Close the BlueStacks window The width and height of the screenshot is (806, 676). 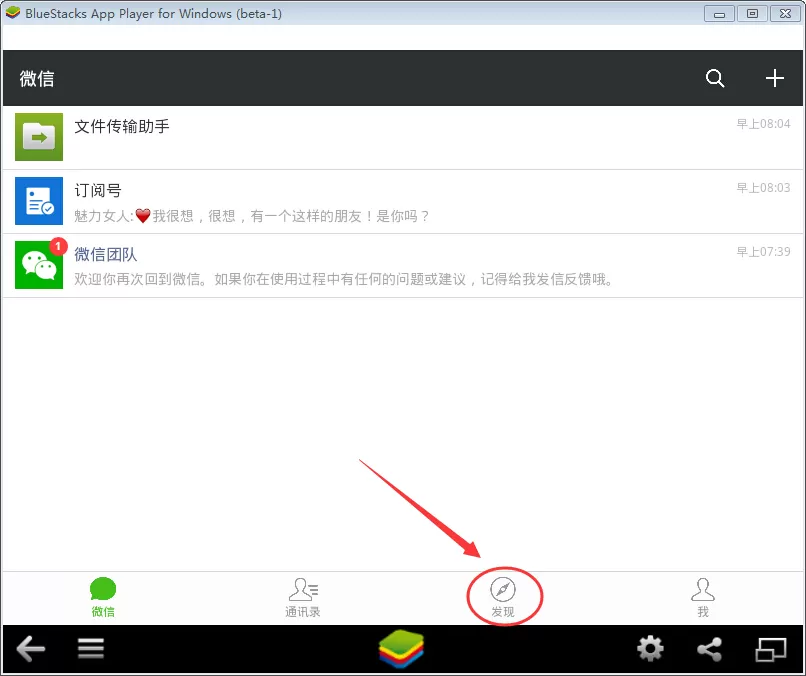tap(785, 14)
